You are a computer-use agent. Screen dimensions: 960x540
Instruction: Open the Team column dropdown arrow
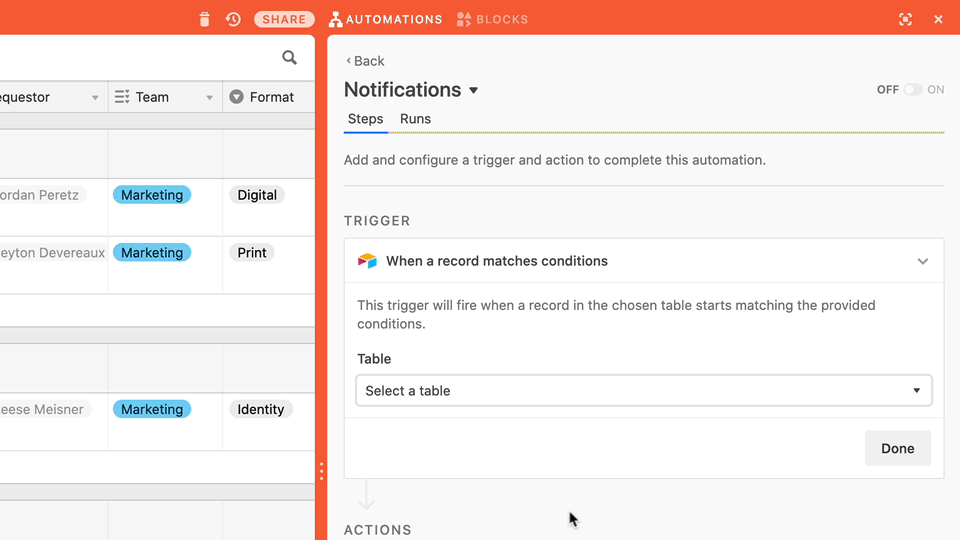click(210, 98)
